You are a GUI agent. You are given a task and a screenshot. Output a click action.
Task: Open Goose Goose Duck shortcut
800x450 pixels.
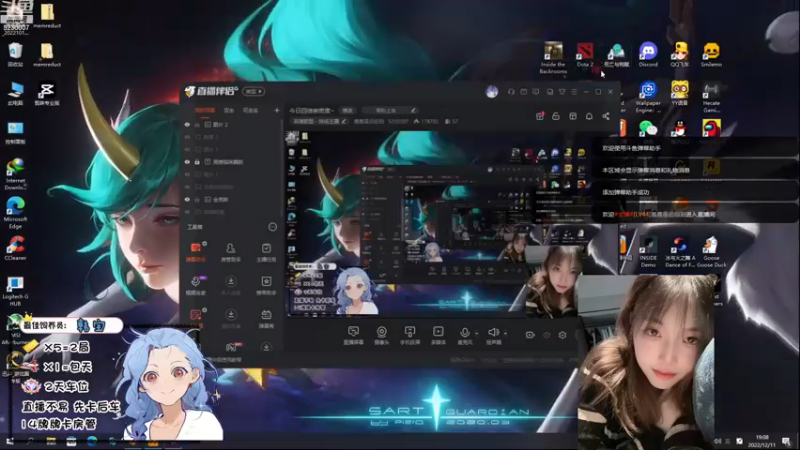pos(711,252)
